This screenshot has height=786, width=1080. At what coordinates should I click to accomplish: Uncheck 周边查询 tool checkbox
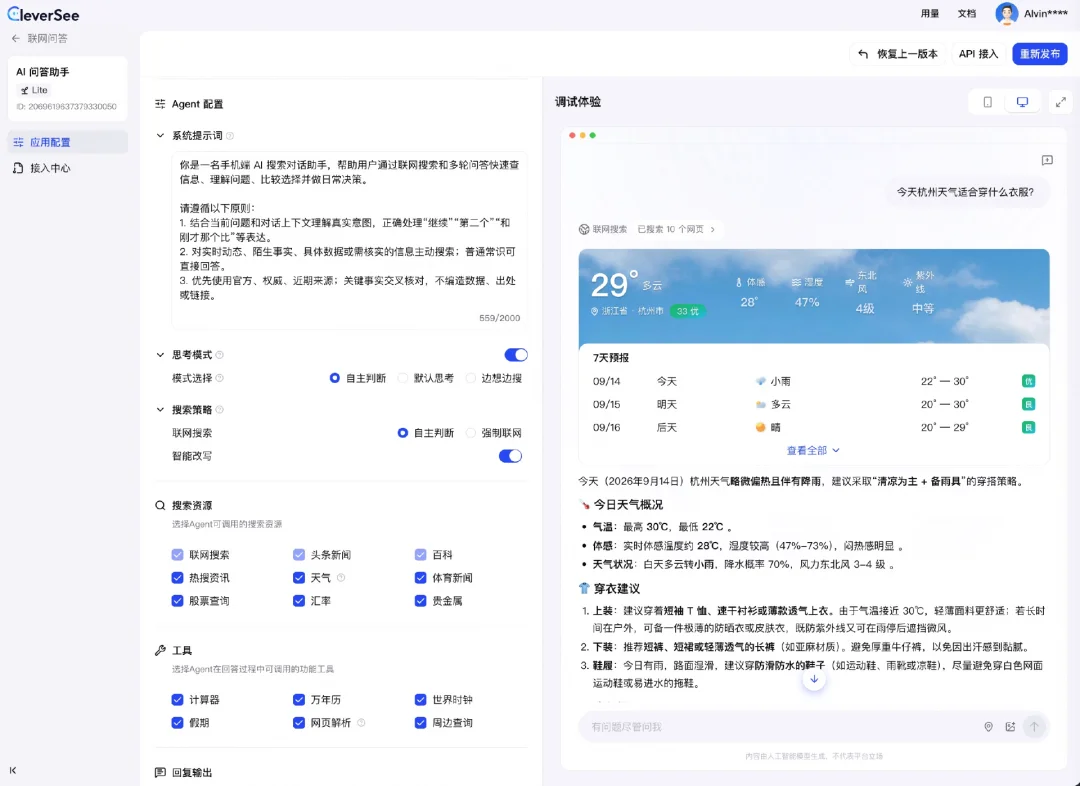click(420, 723)
